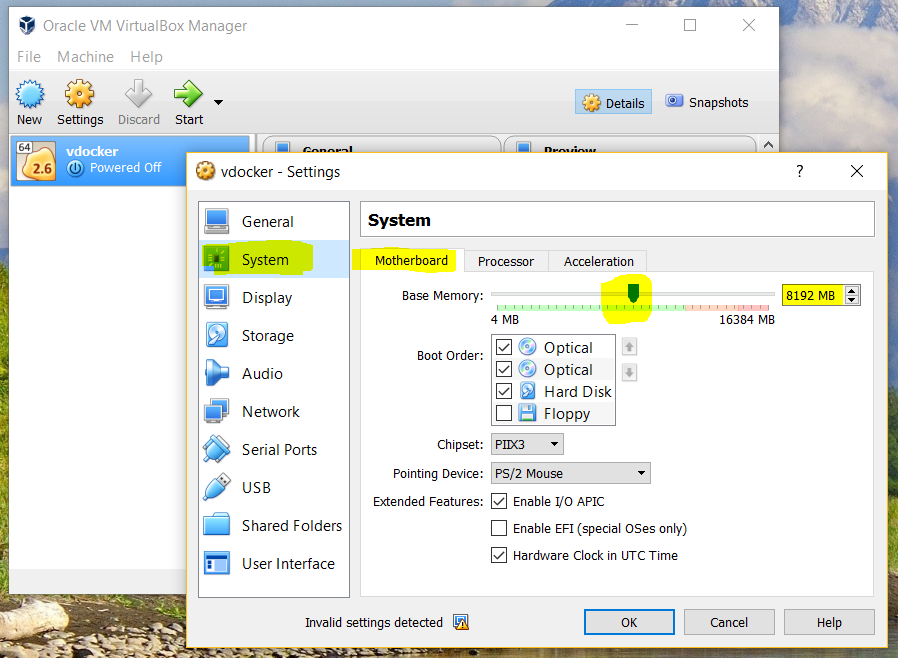Click the question mark help icon

click(799, 171)
